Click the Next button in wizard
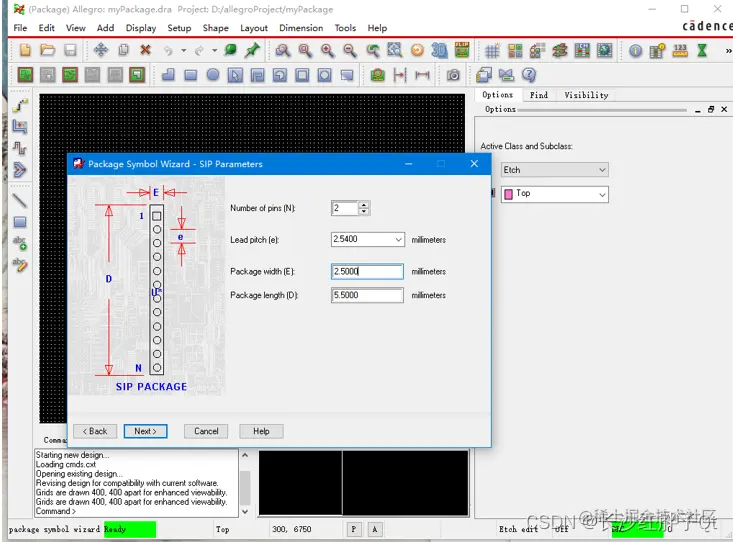 [145, 431]
